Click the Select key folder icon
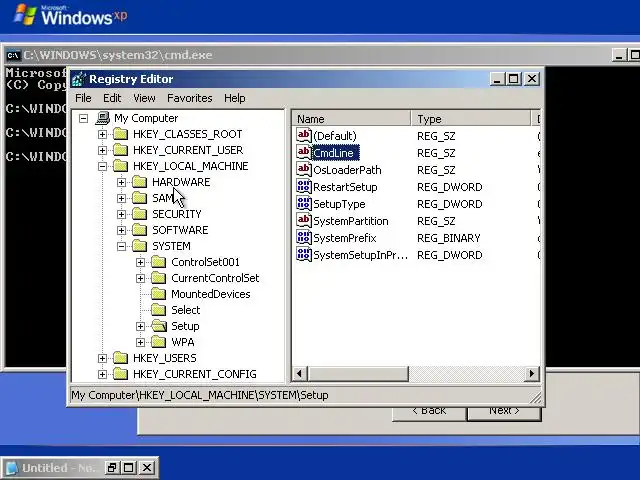Screen dimensions: 640x480 tap(158, 310)
